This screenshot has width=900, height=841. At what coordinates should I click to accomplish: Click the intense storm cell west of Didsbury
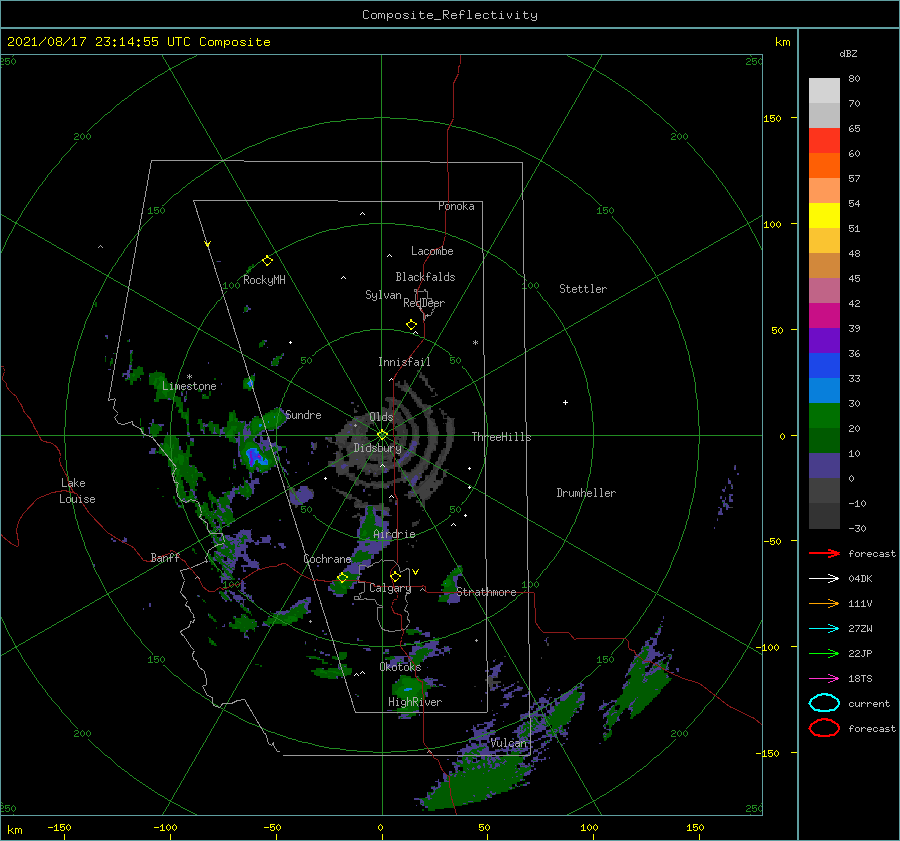[255, 456]
